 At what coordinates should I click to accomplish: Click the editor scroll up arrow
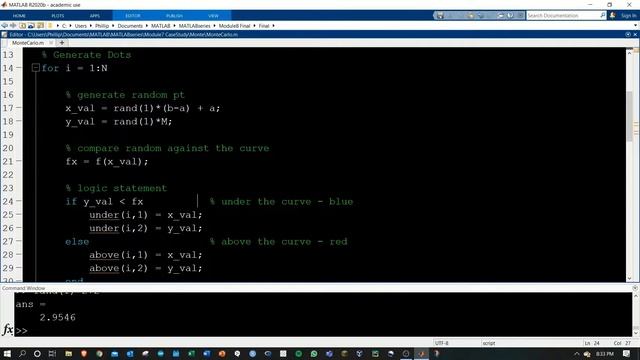pos(629,52)
